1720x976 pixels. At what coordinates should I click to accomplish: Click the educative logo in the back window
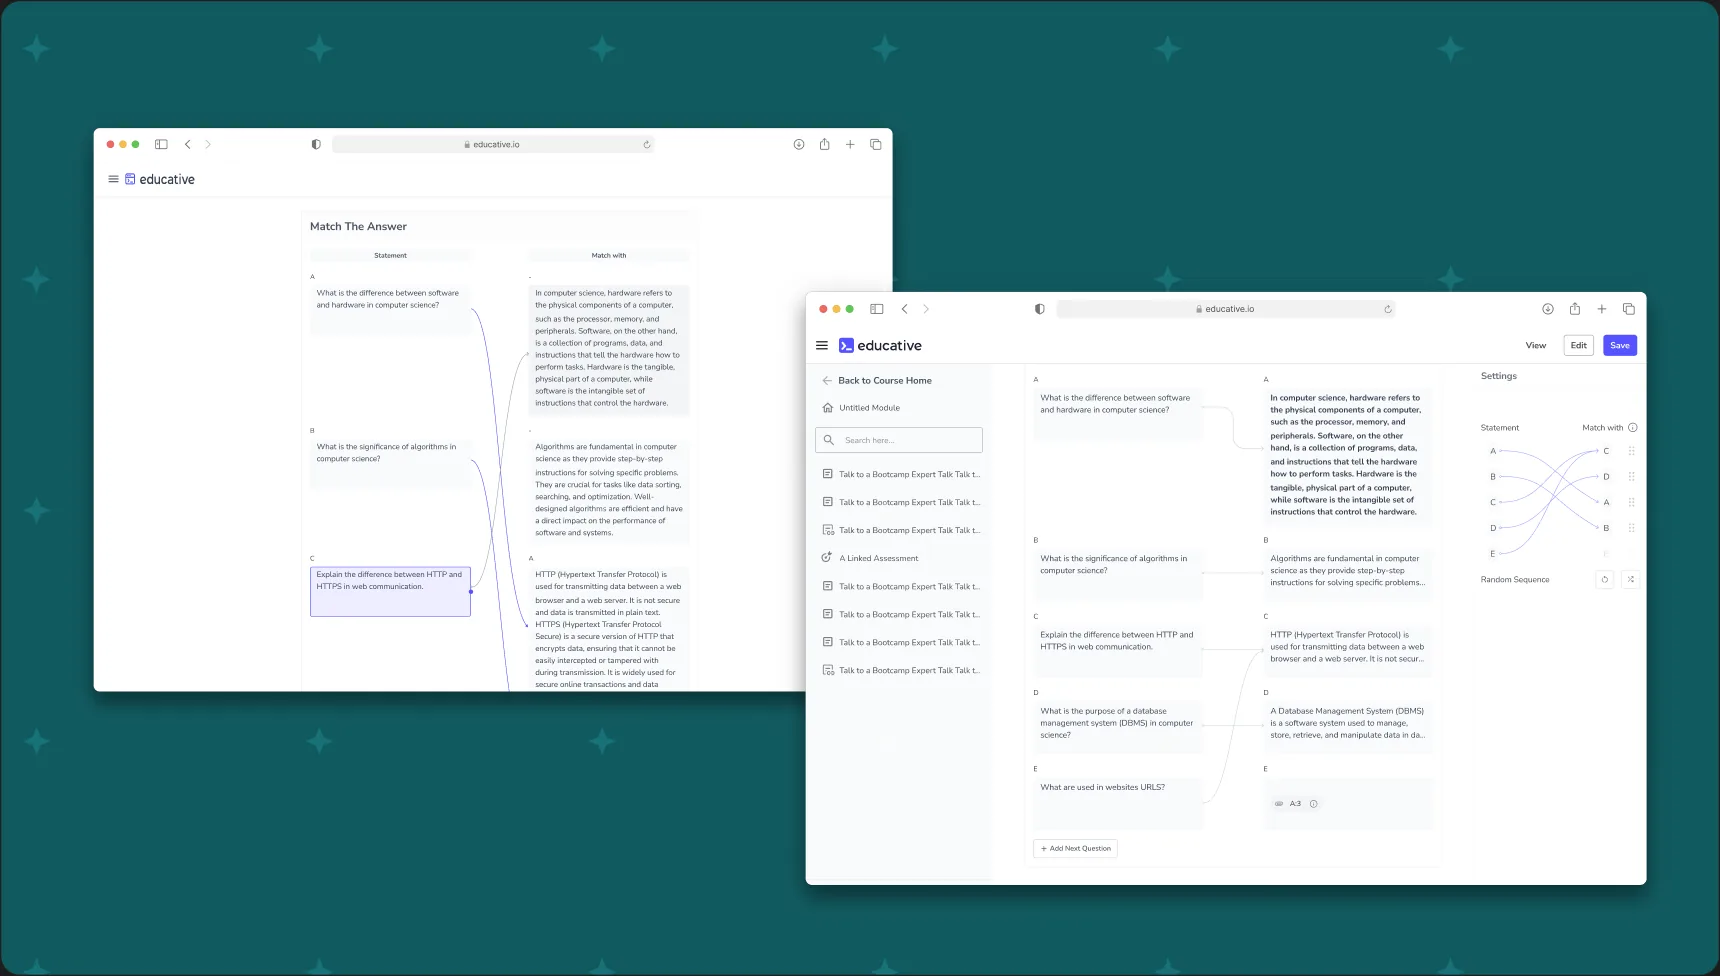coord(160,180)
